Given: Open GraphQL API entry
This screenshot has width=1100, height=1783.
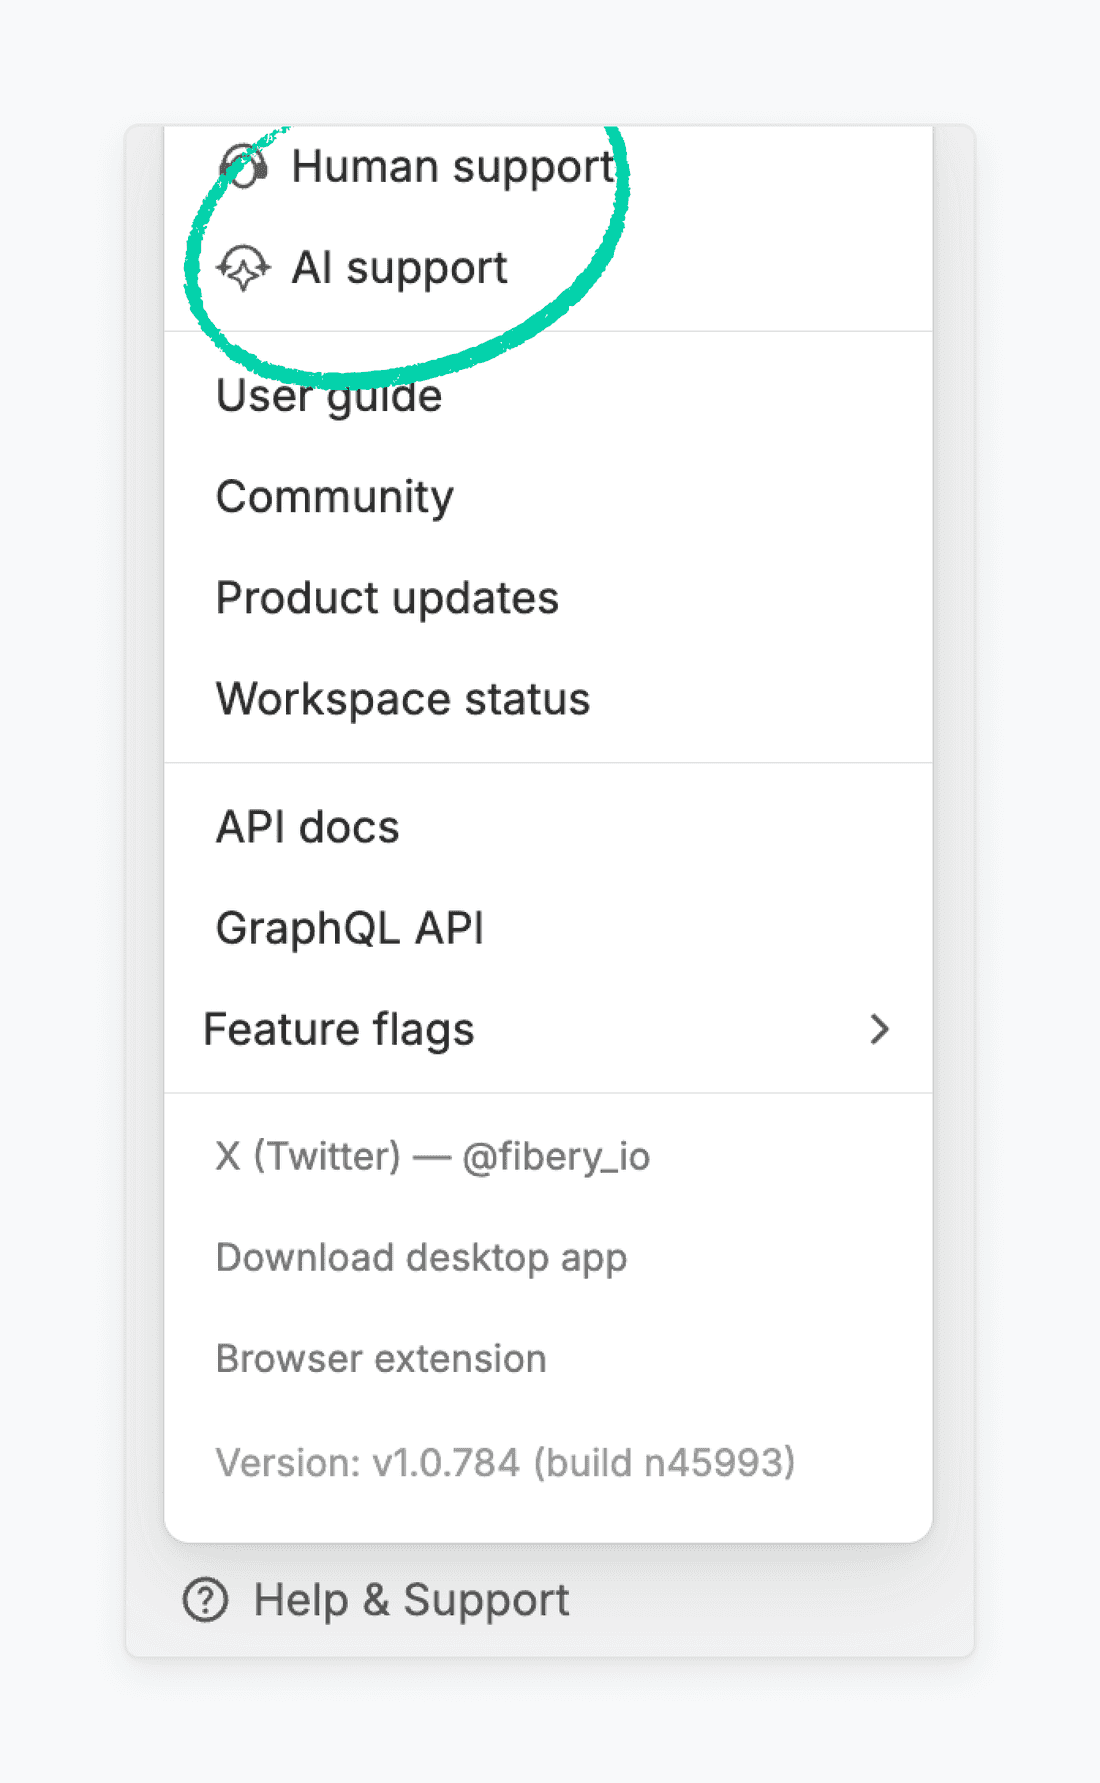Looking at the screenshot, I should tap(350, 928).
